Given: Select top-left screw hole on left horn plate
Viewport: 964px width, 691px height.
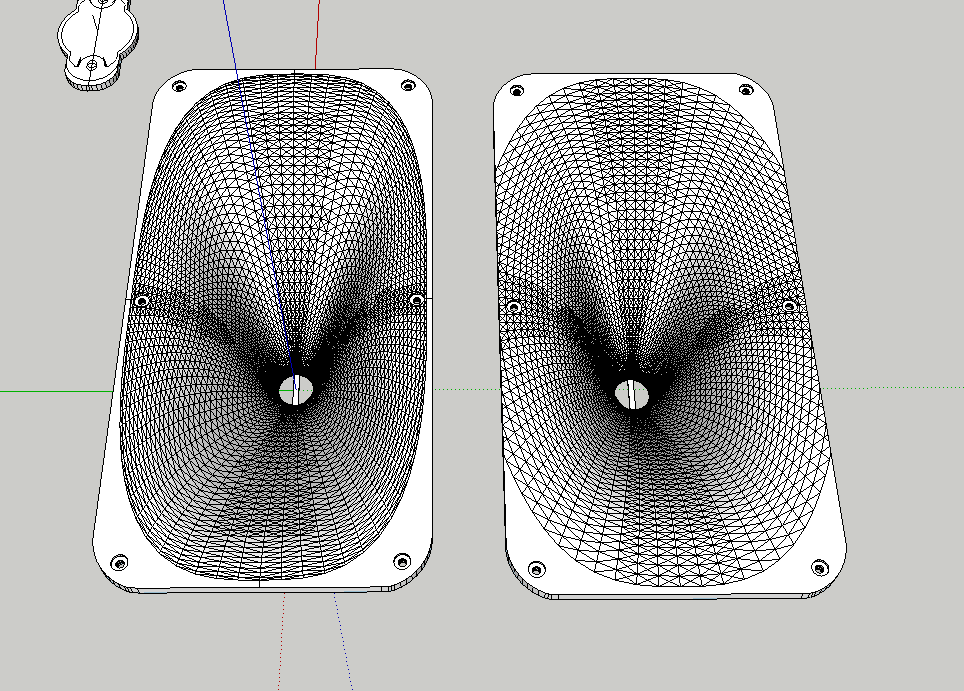Looking at the screenshot, I should pos(179,87).
